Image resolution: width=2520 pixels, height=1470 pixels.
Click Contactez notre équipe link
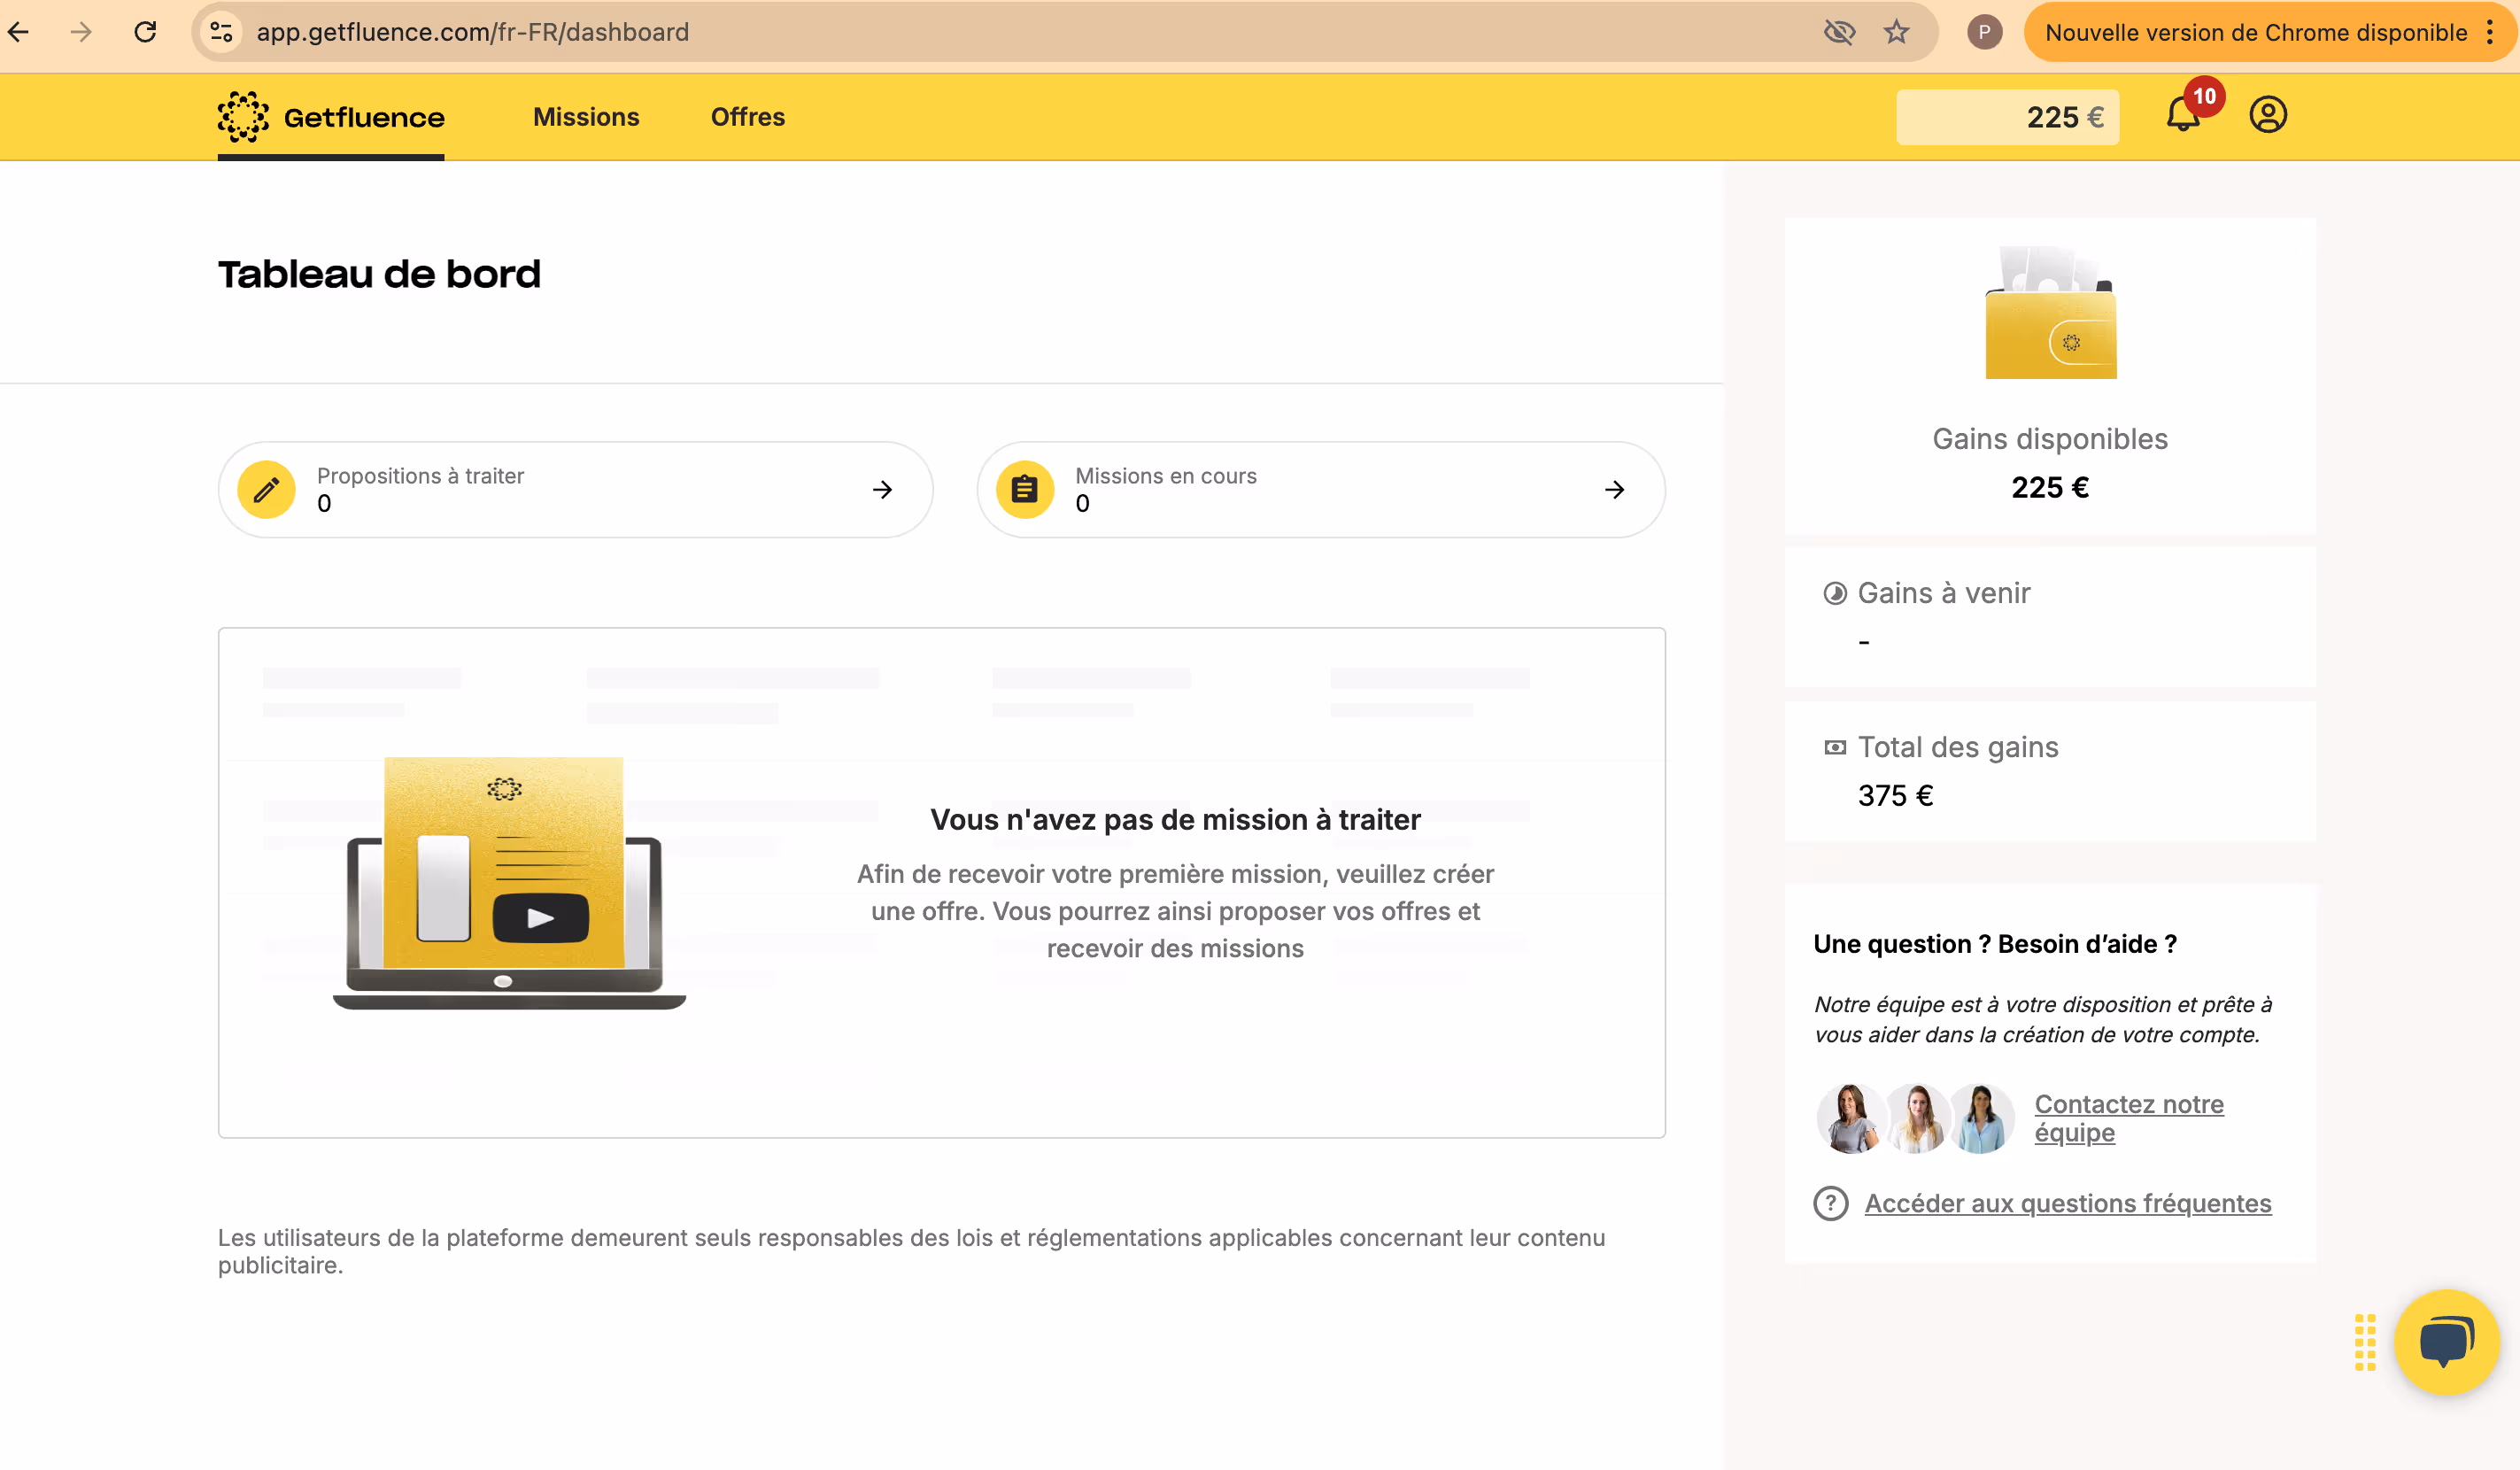[2128, 1118]
